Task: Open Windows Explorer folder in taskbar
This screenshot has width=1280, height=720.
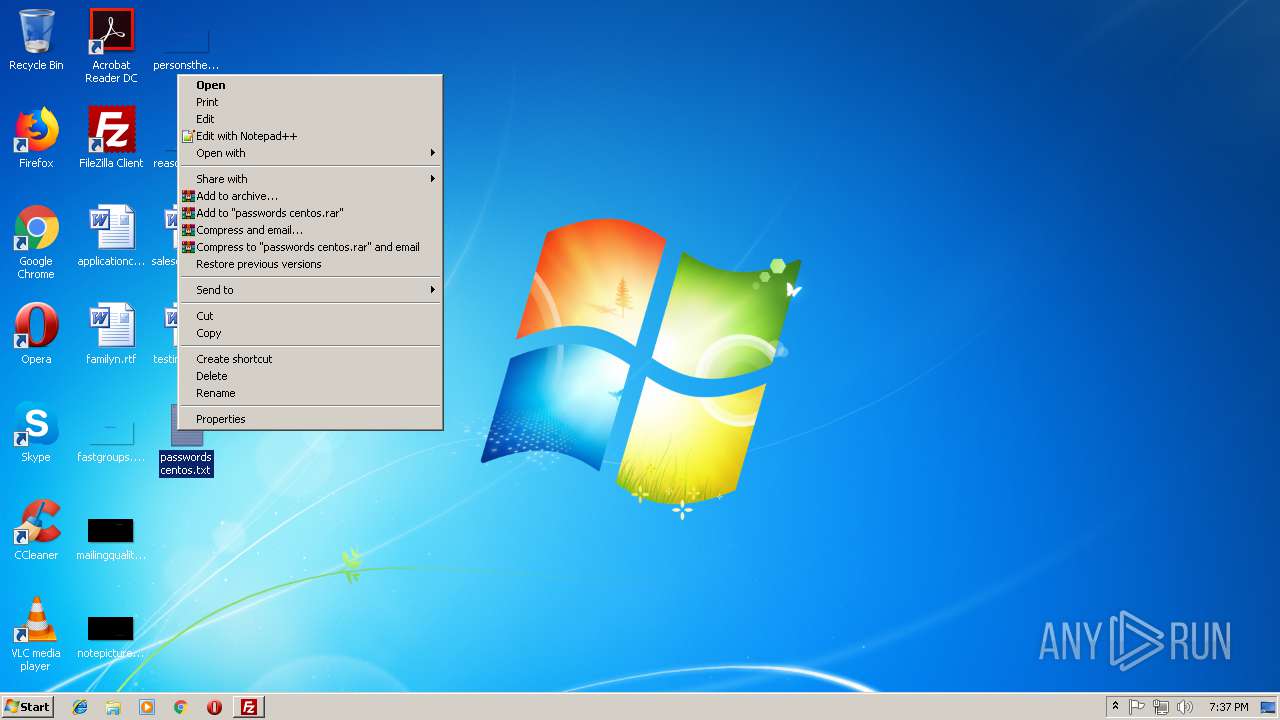Action: [113, 707]
